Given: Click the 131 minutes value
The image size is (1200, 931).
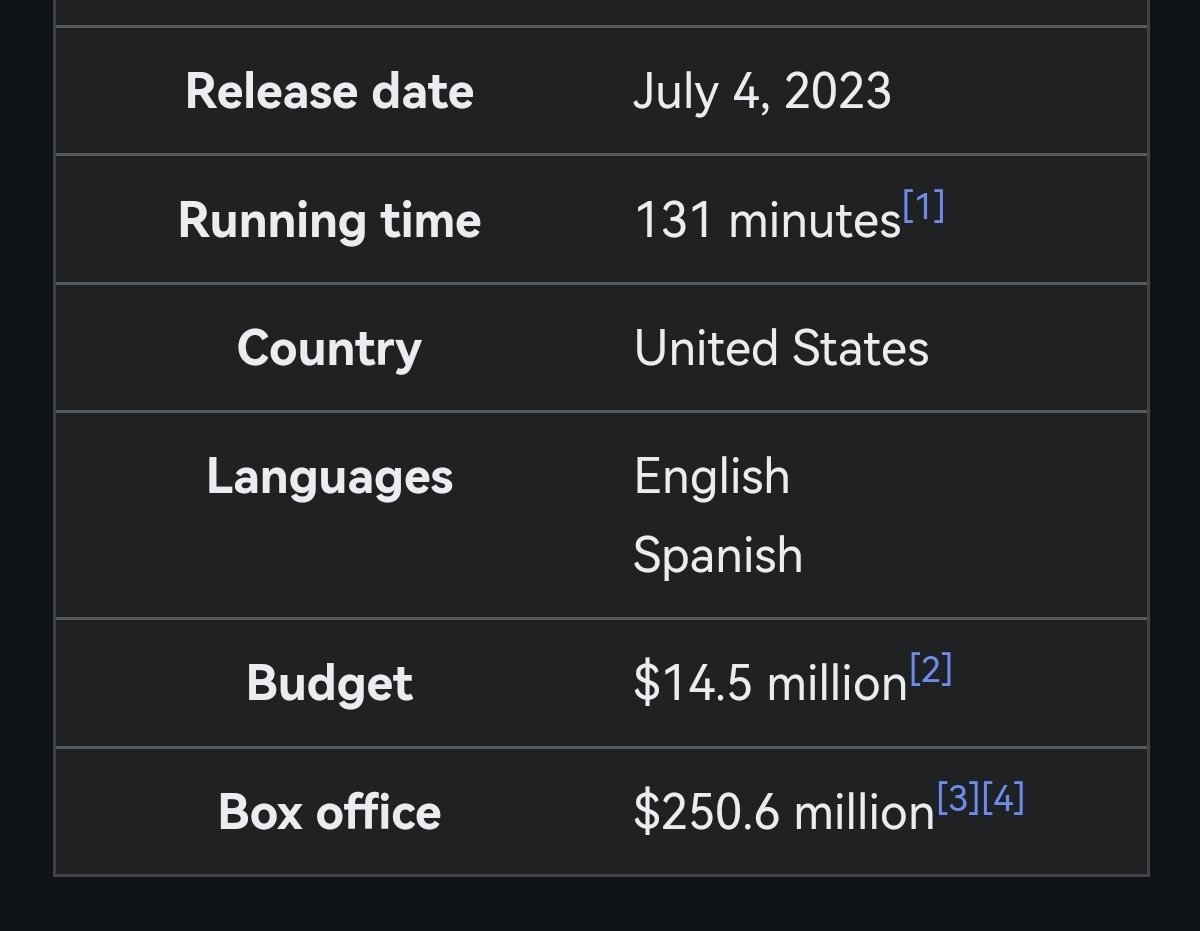Looking at the screenshot, I should click(768, 220).
